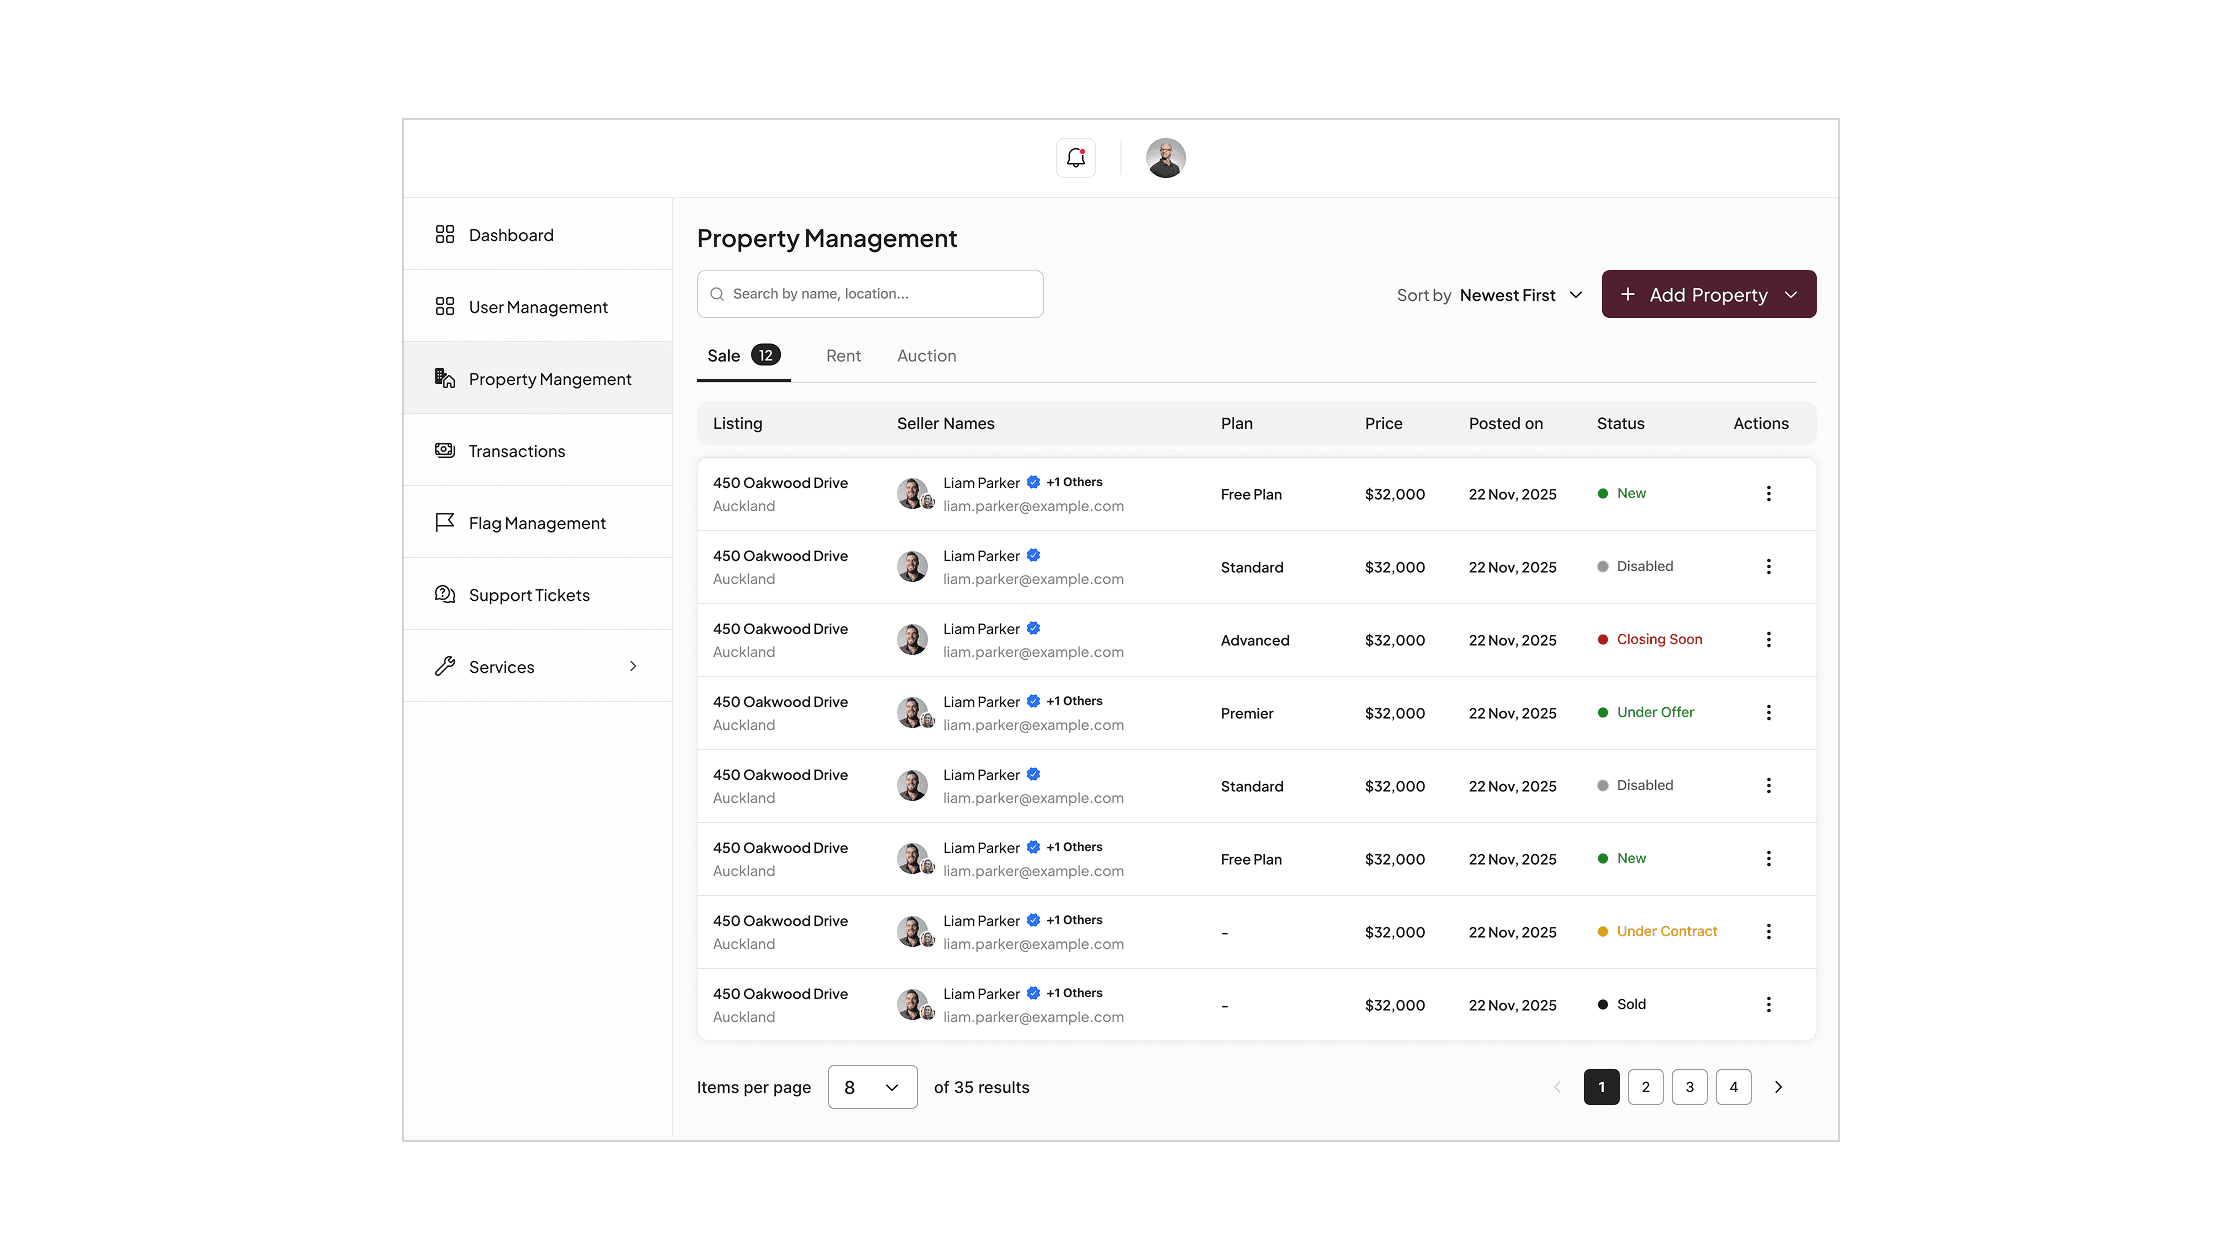Open User Management section
The height and width of the screenshot is (1260, 2240).
click(538, 307)
